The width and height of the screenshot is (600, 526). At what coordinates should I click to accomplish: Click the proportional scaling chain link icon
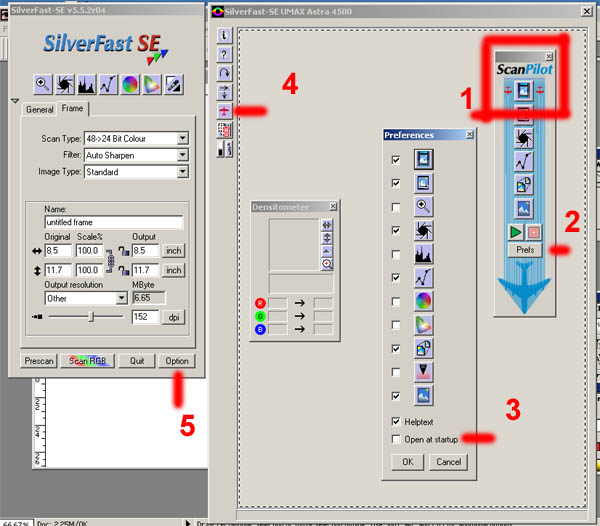pyautogui.click(x=110, y=261)
